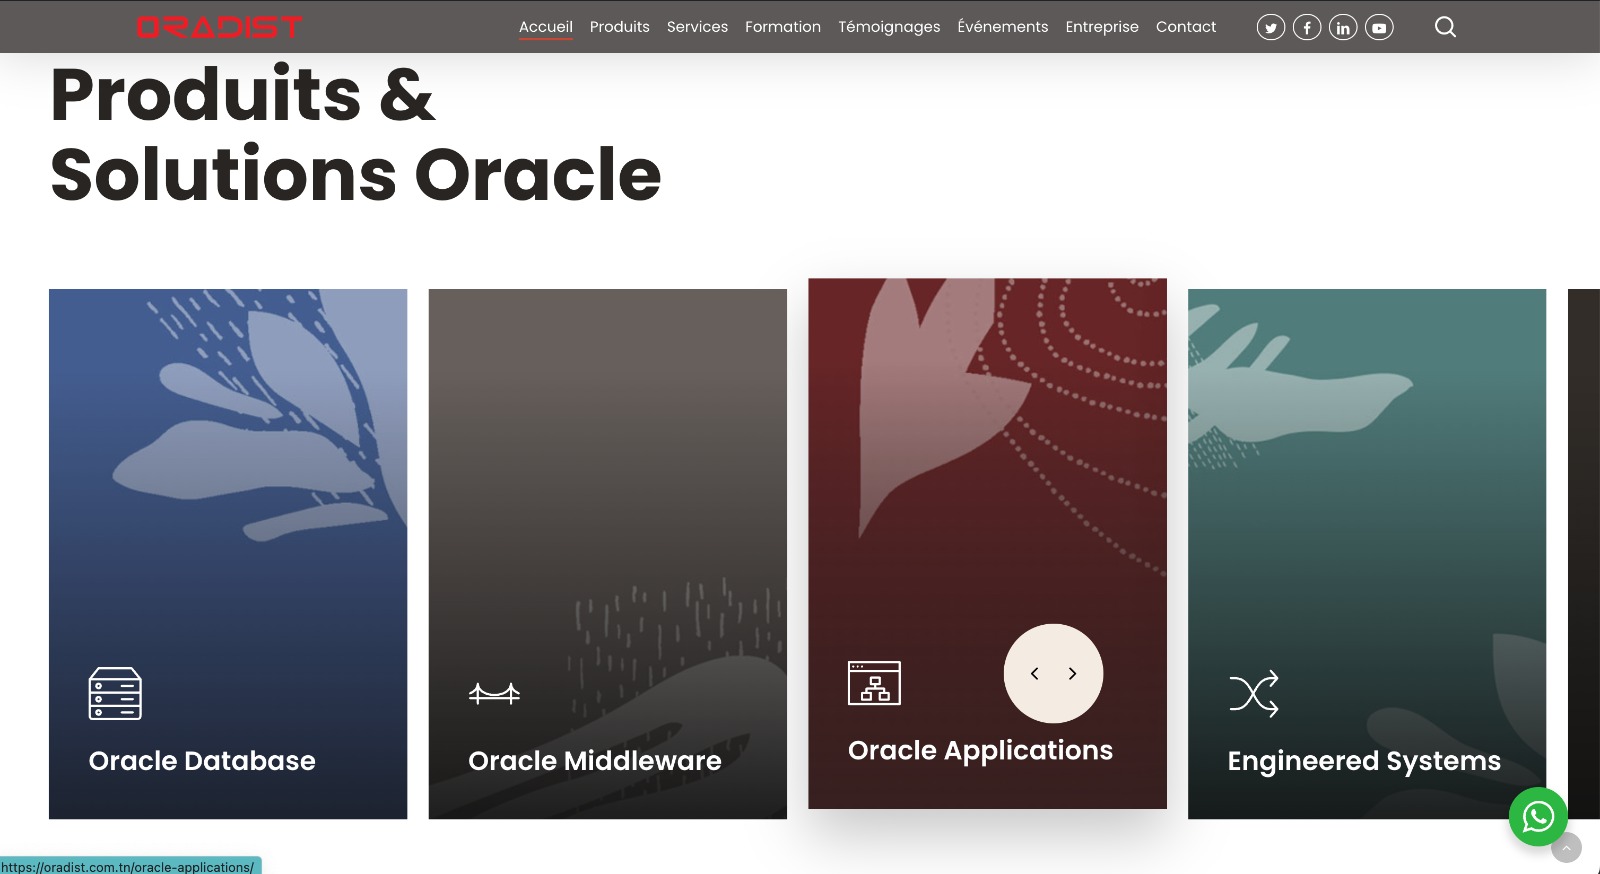The width and height of the screenshot is (1600, 874).
Task: Open the Services menu
Action: pyautogui.click(x=697, y=27)
